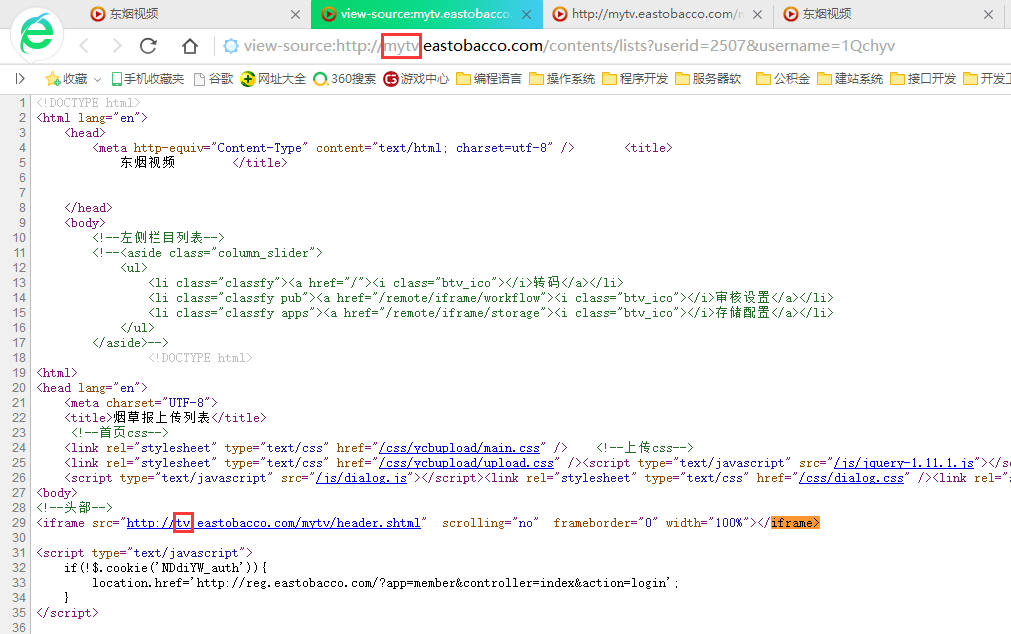Click the forward navigation arrow
1011x634 pixels.
coord(117,46)
